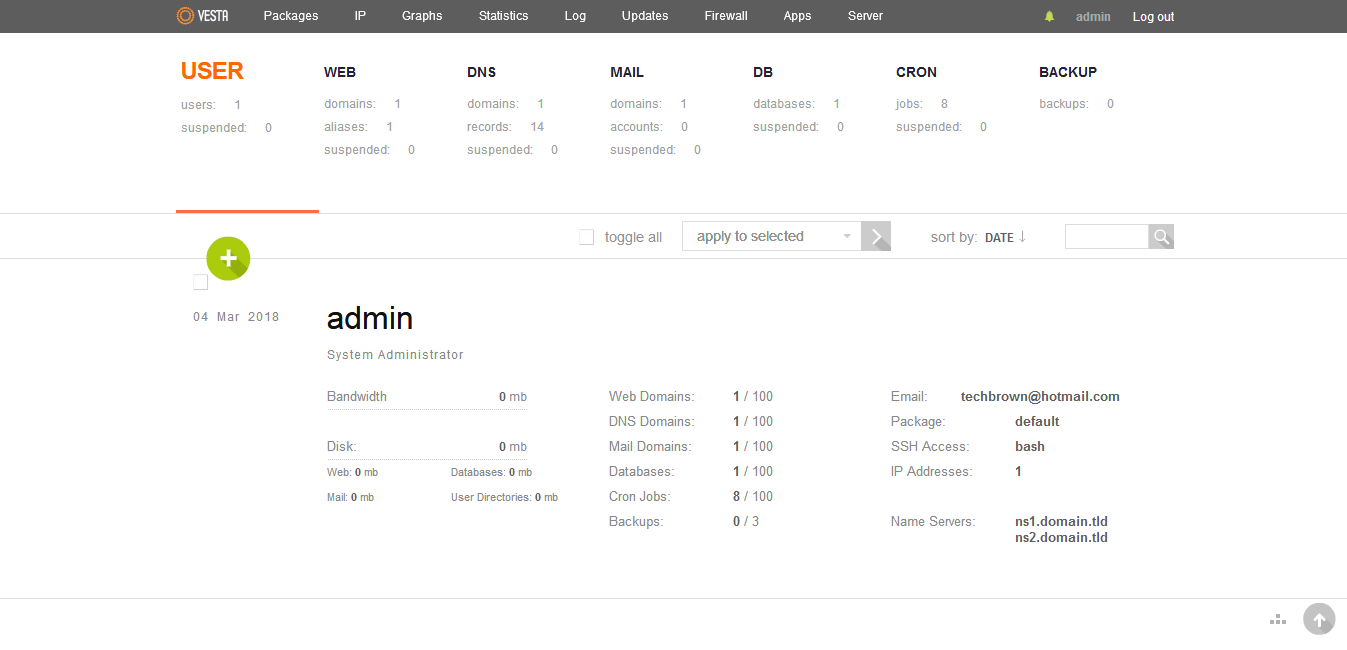The width and height of the screenshot is (1347, 650).
Task: Focus the search input field
Action: [1107, 237]
